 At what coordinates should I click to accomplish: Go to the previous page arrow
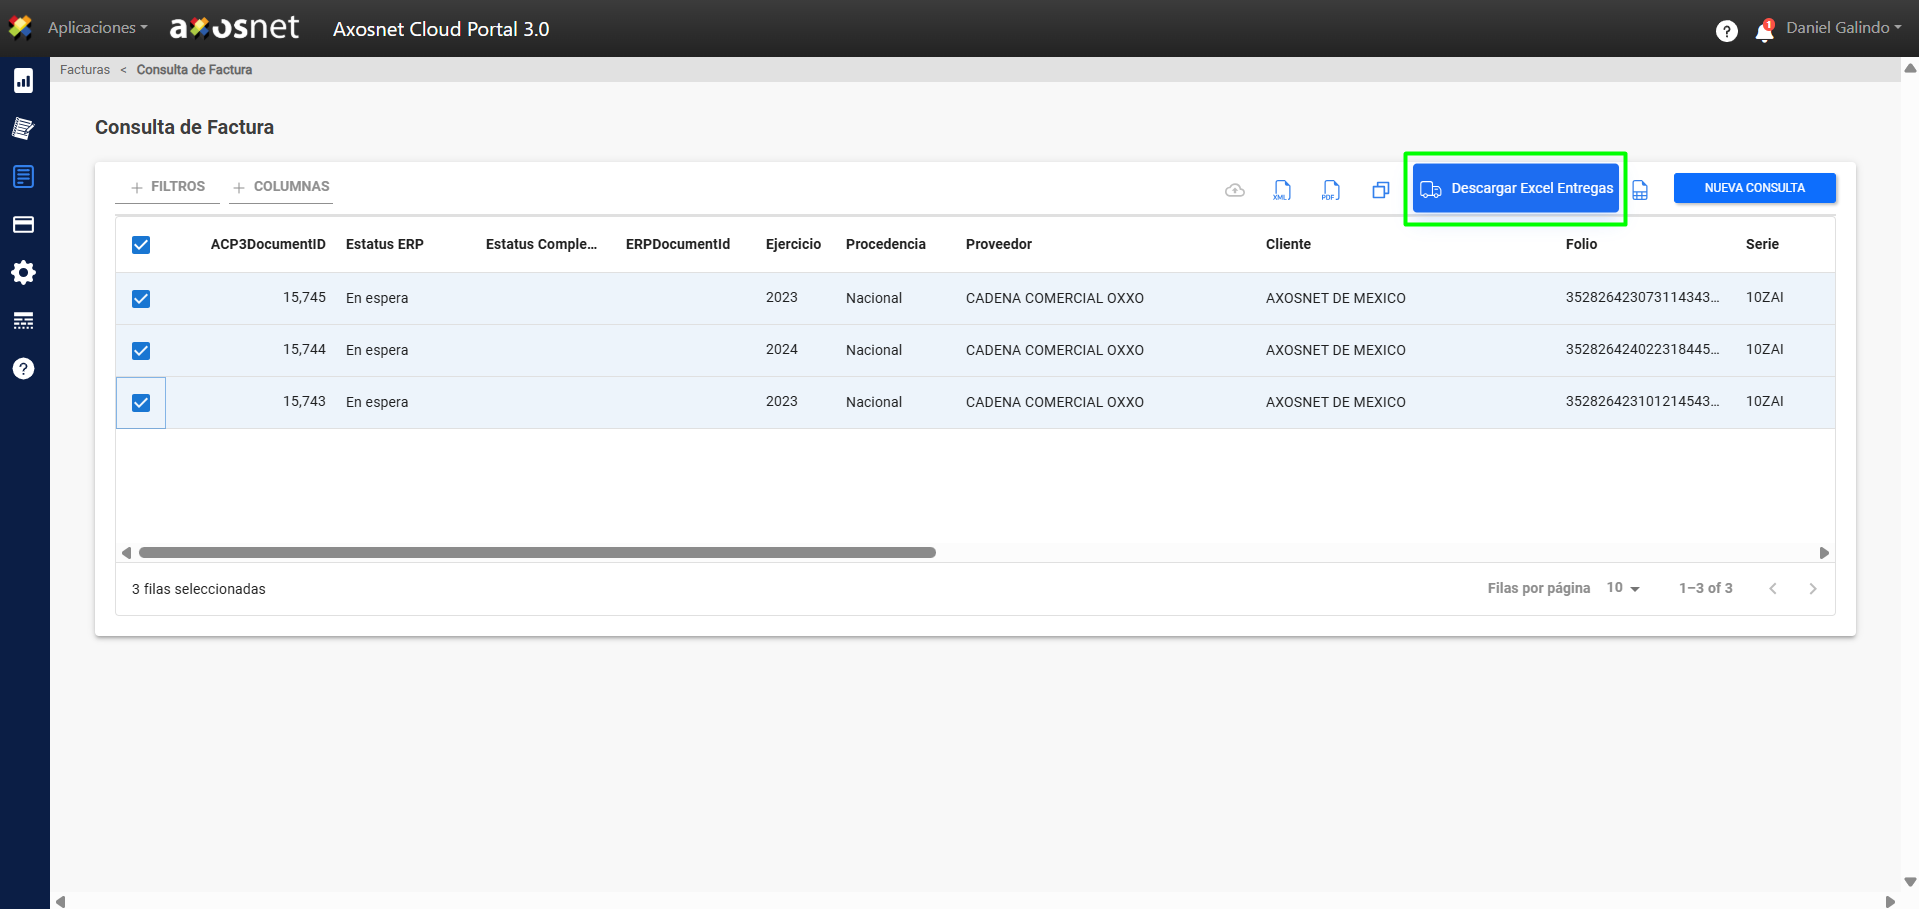(x=1773, y=589)
